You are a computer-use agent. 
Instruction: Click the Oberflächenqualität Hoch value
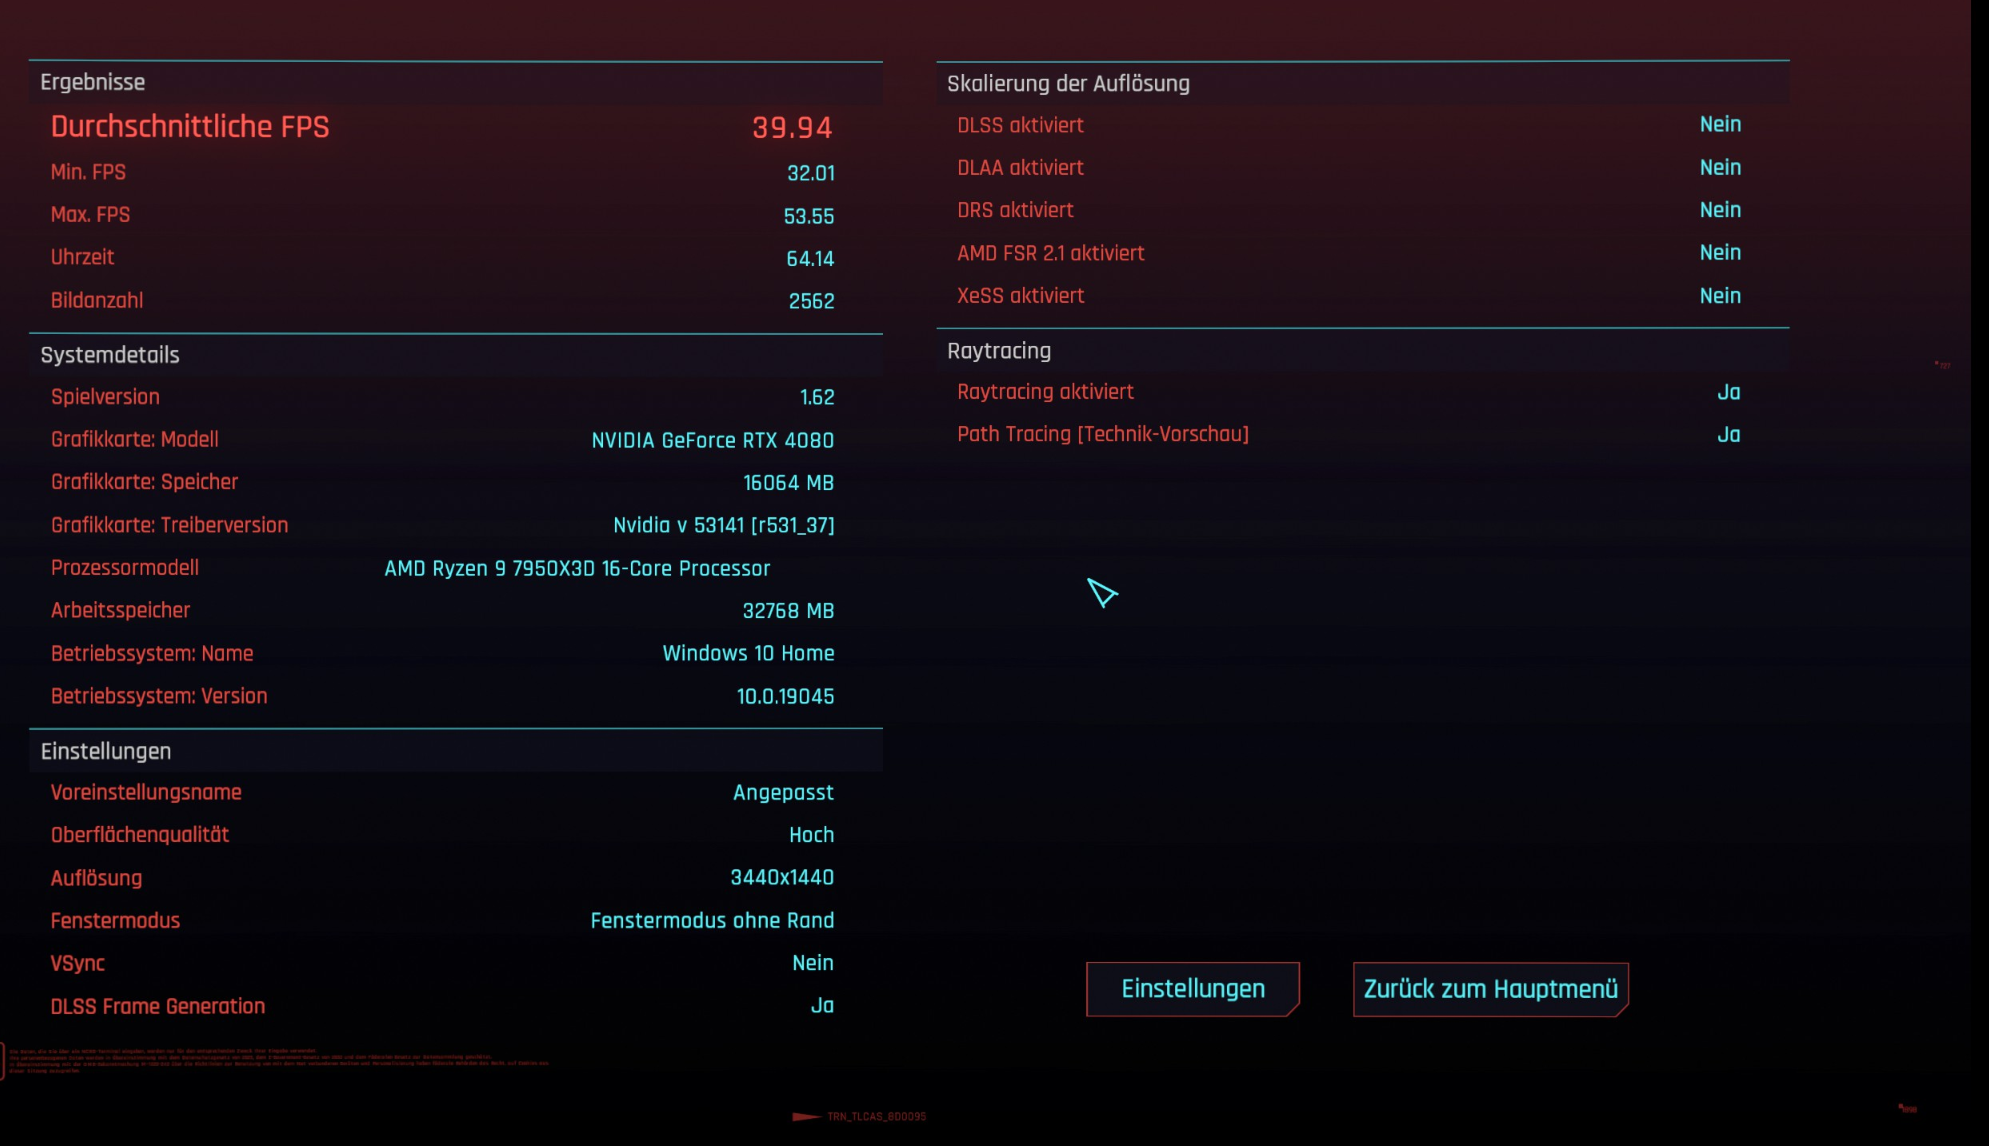[810, 835]
